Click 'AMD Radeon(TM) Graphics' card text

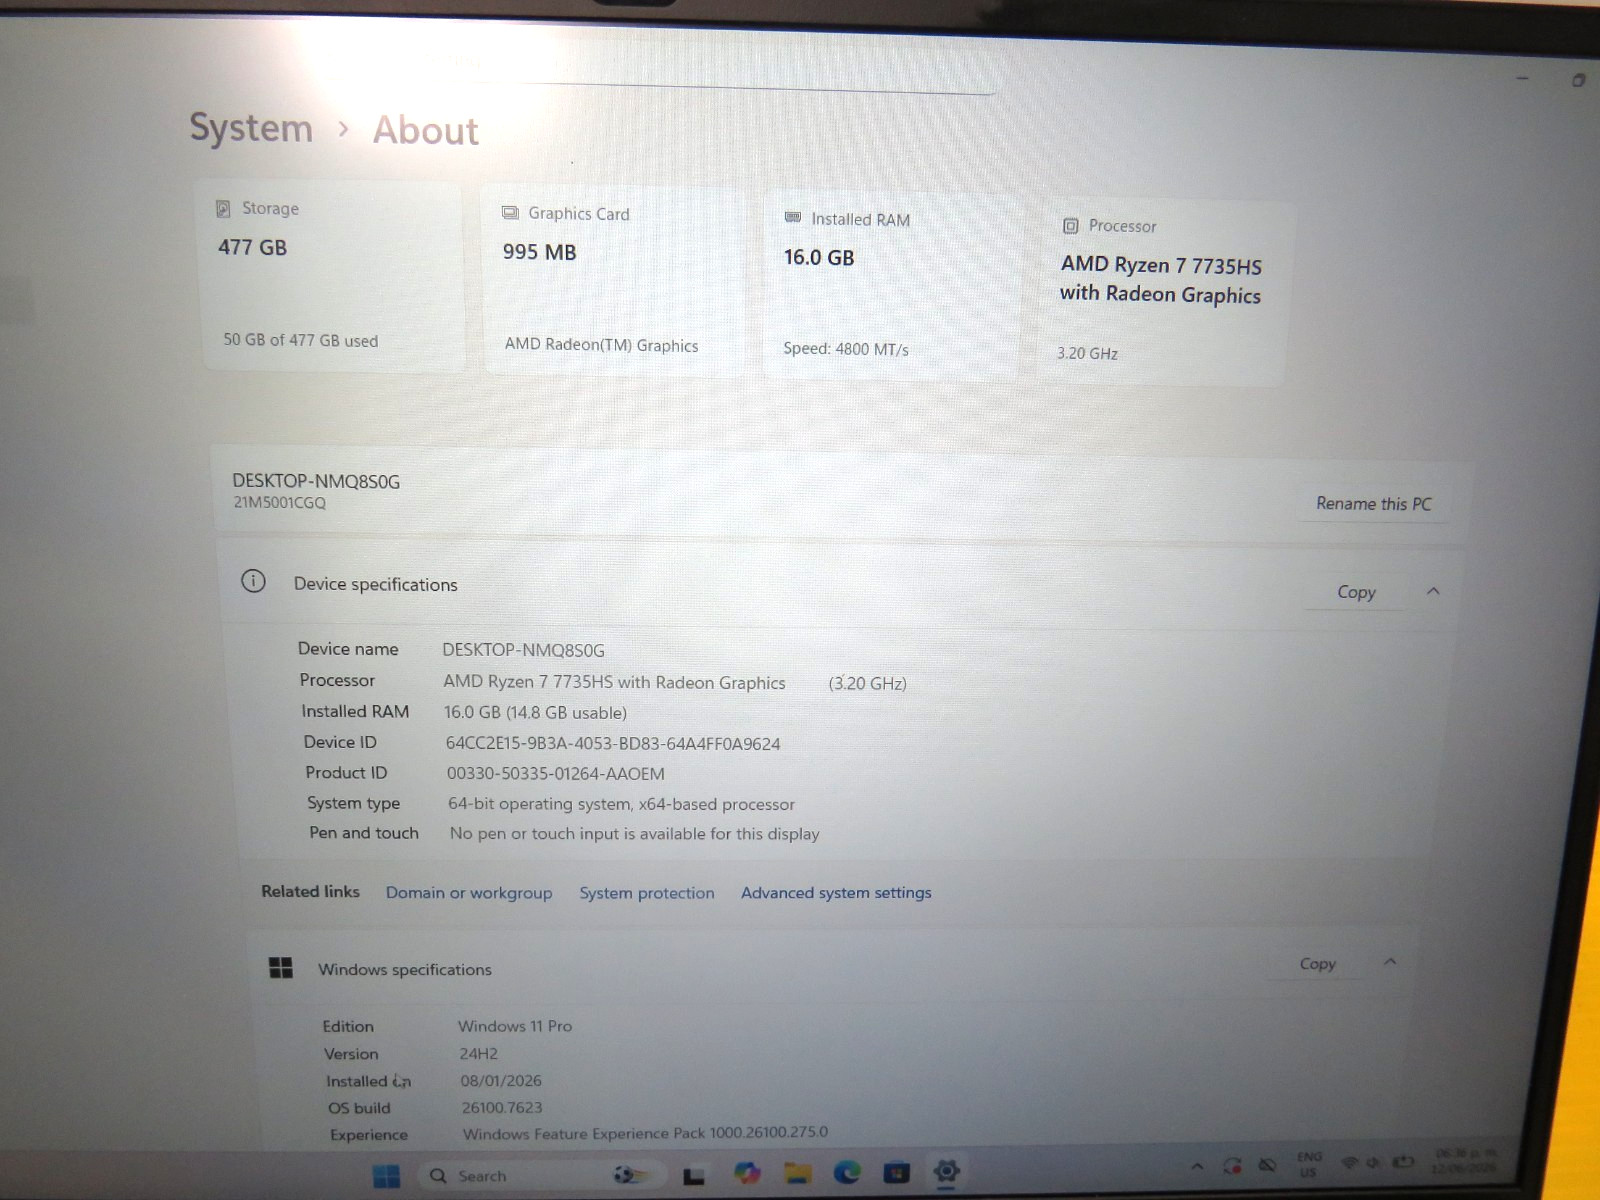[x=602, y=345]
